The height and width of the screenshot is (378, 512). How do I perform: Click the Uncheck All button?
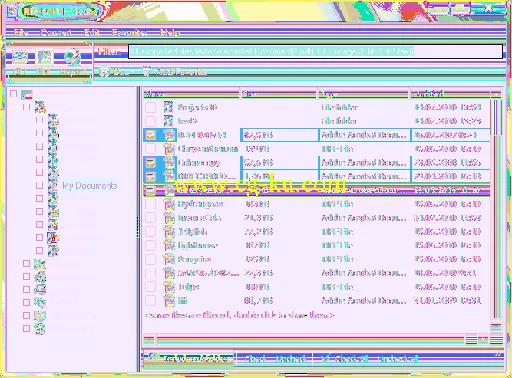[398, 359]
